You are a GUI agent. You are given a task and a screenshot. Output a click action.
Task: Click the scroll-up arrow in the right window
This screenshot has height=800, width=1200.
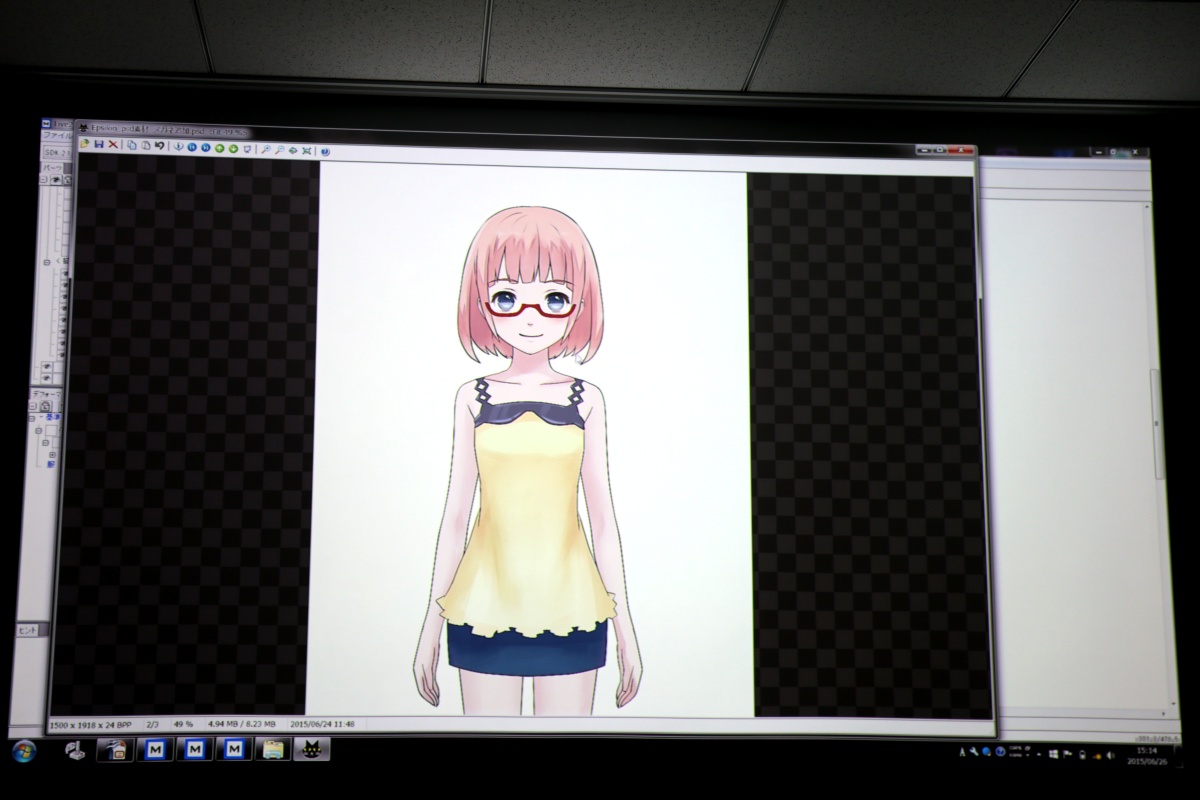[x=1147, y=207]
